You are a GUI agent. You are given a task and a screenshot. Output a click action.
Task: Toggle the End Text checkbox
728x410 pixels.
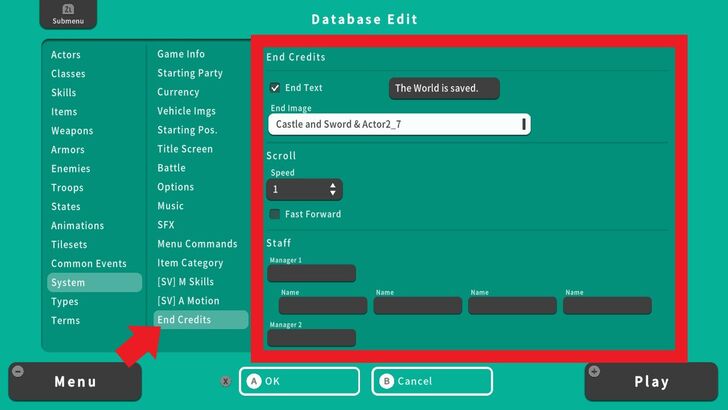point(275,88)
